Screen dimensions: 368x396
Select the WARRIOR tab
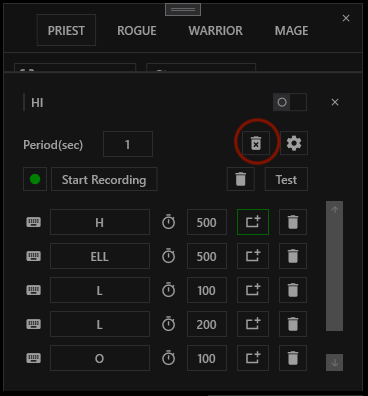pyautogui.click(x=215, y=31)
